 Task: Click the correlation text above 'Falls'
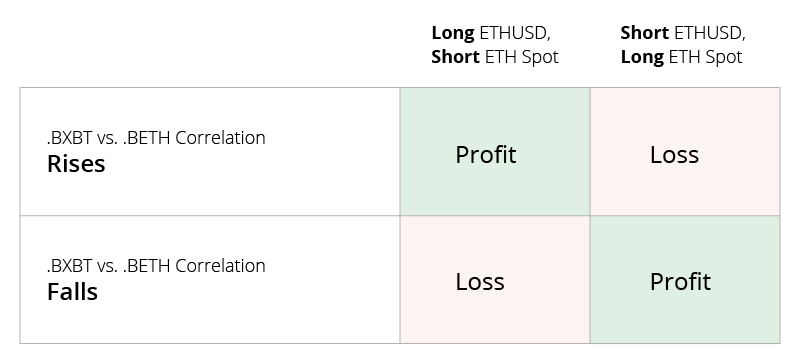pyautogui.click(x=156, y=265)
